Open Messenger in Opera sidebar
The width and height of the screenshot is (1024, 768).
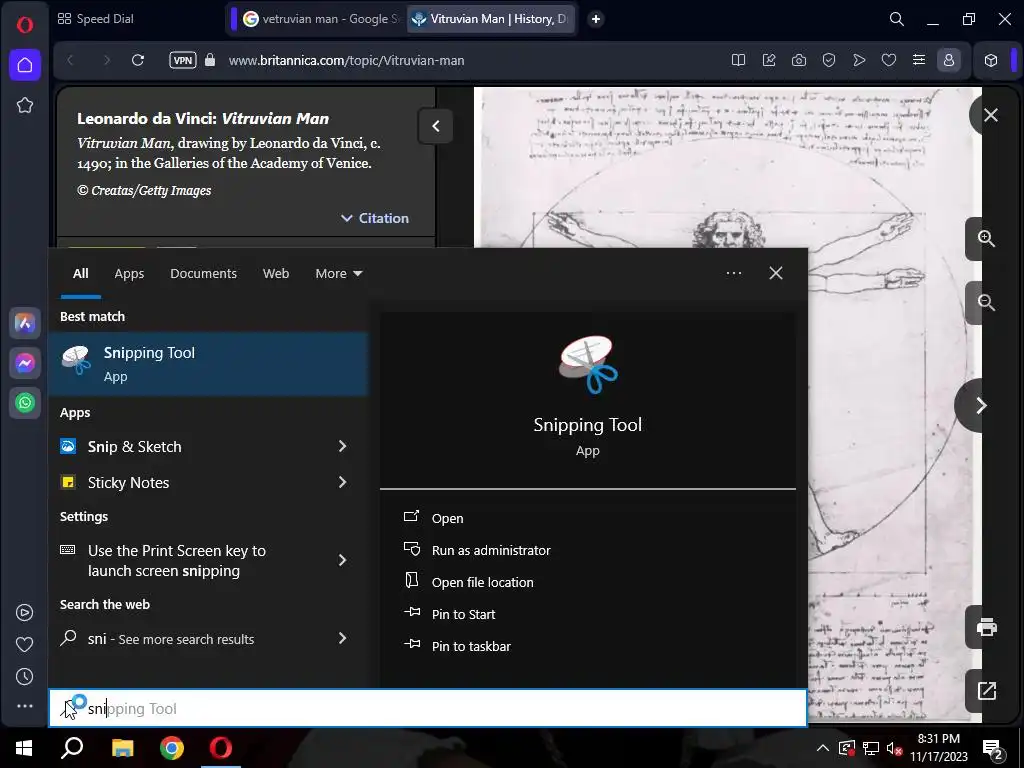25,362
